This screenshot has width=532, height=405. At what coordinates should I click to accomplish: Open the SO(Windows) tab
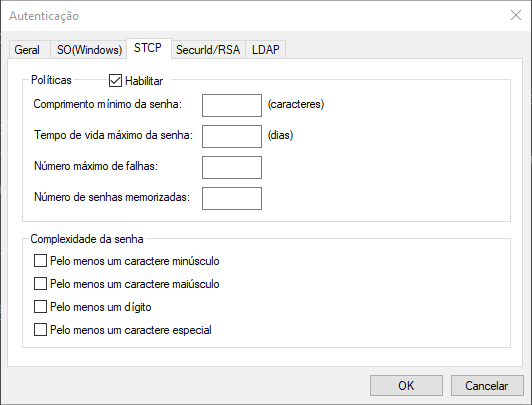89,50
